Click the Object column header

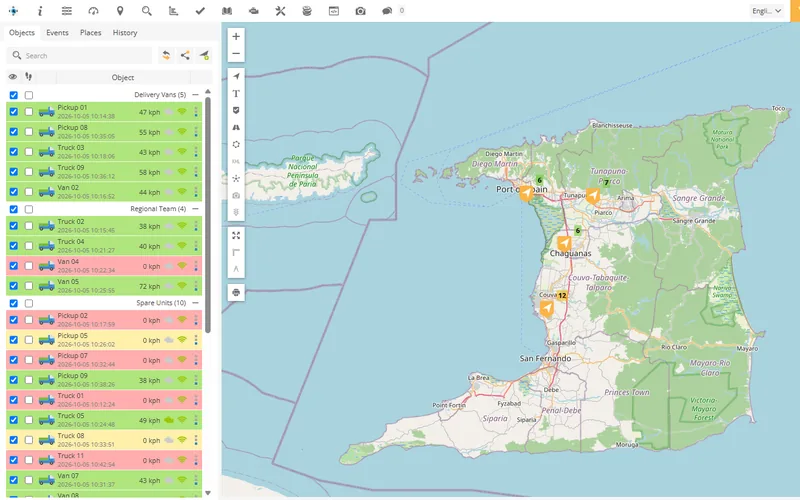pyautogui.click(x=123, y=78)
